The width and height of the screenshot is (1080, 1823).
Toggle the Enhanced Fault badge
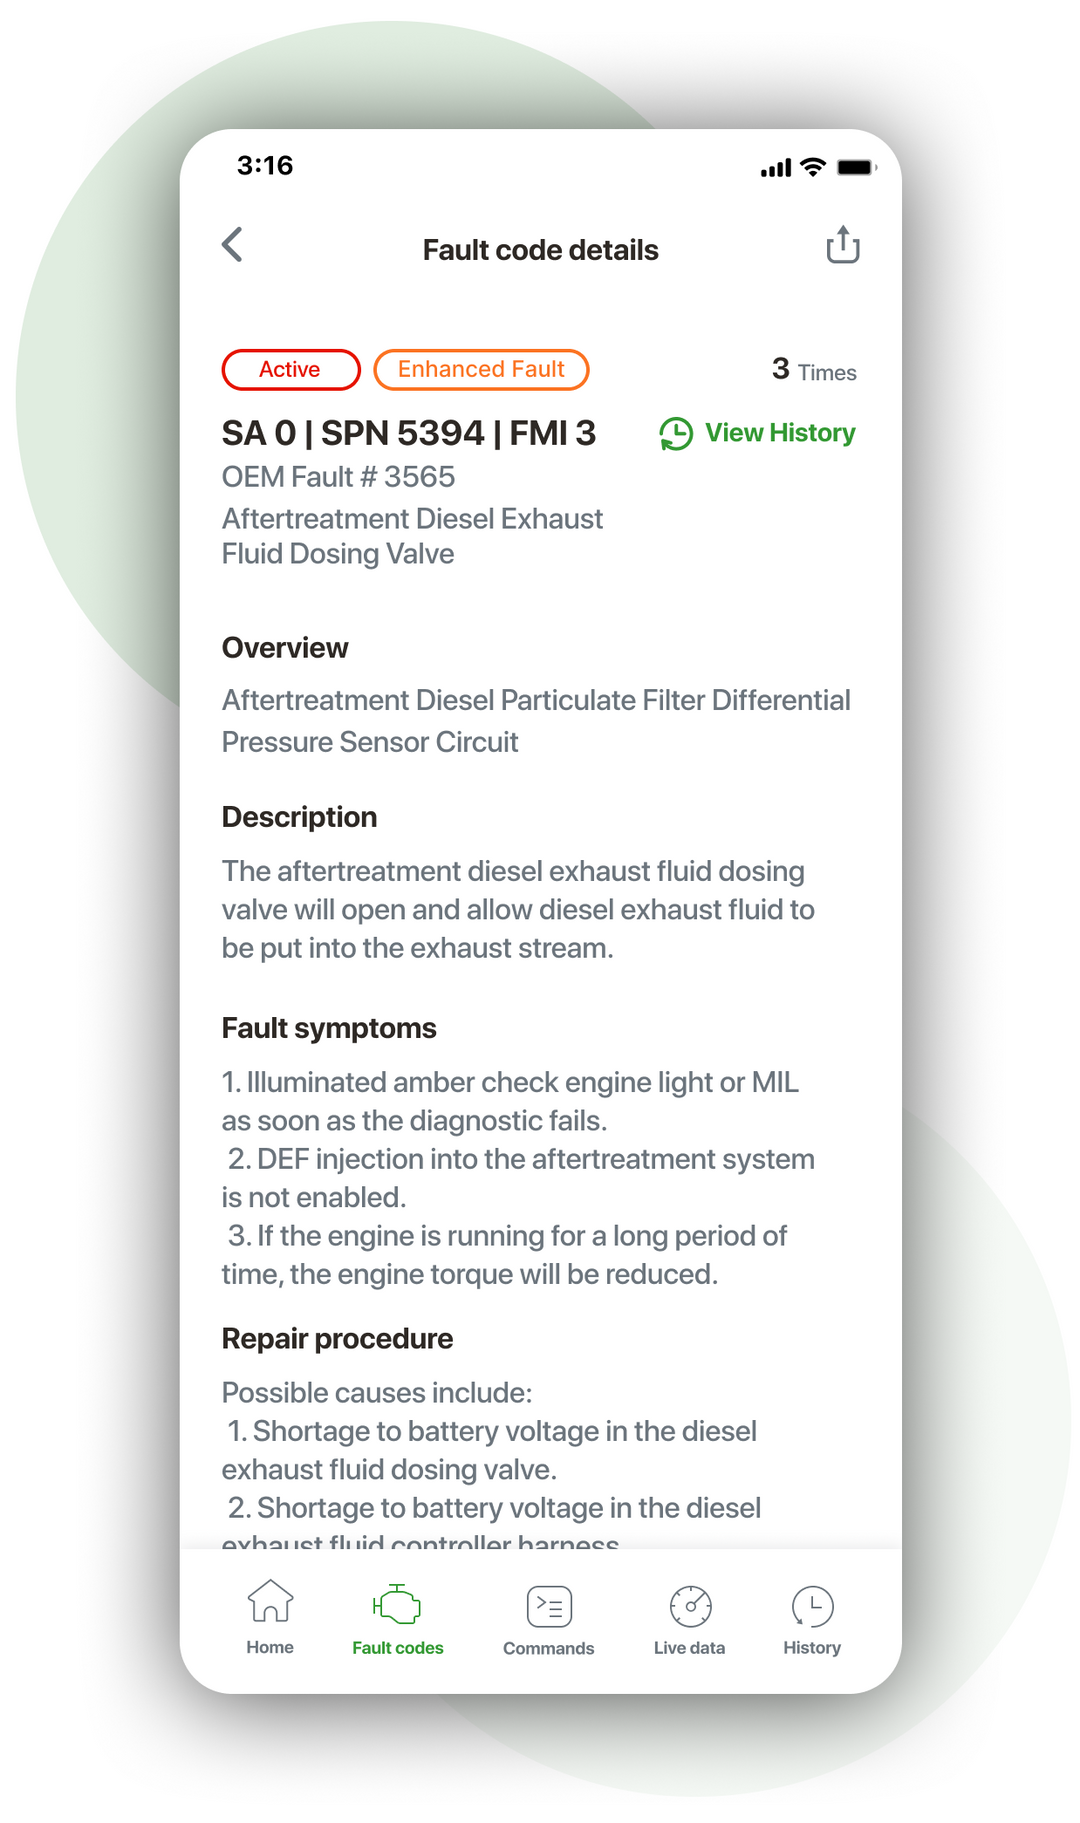pyautogui.click(x=481, y=369)
